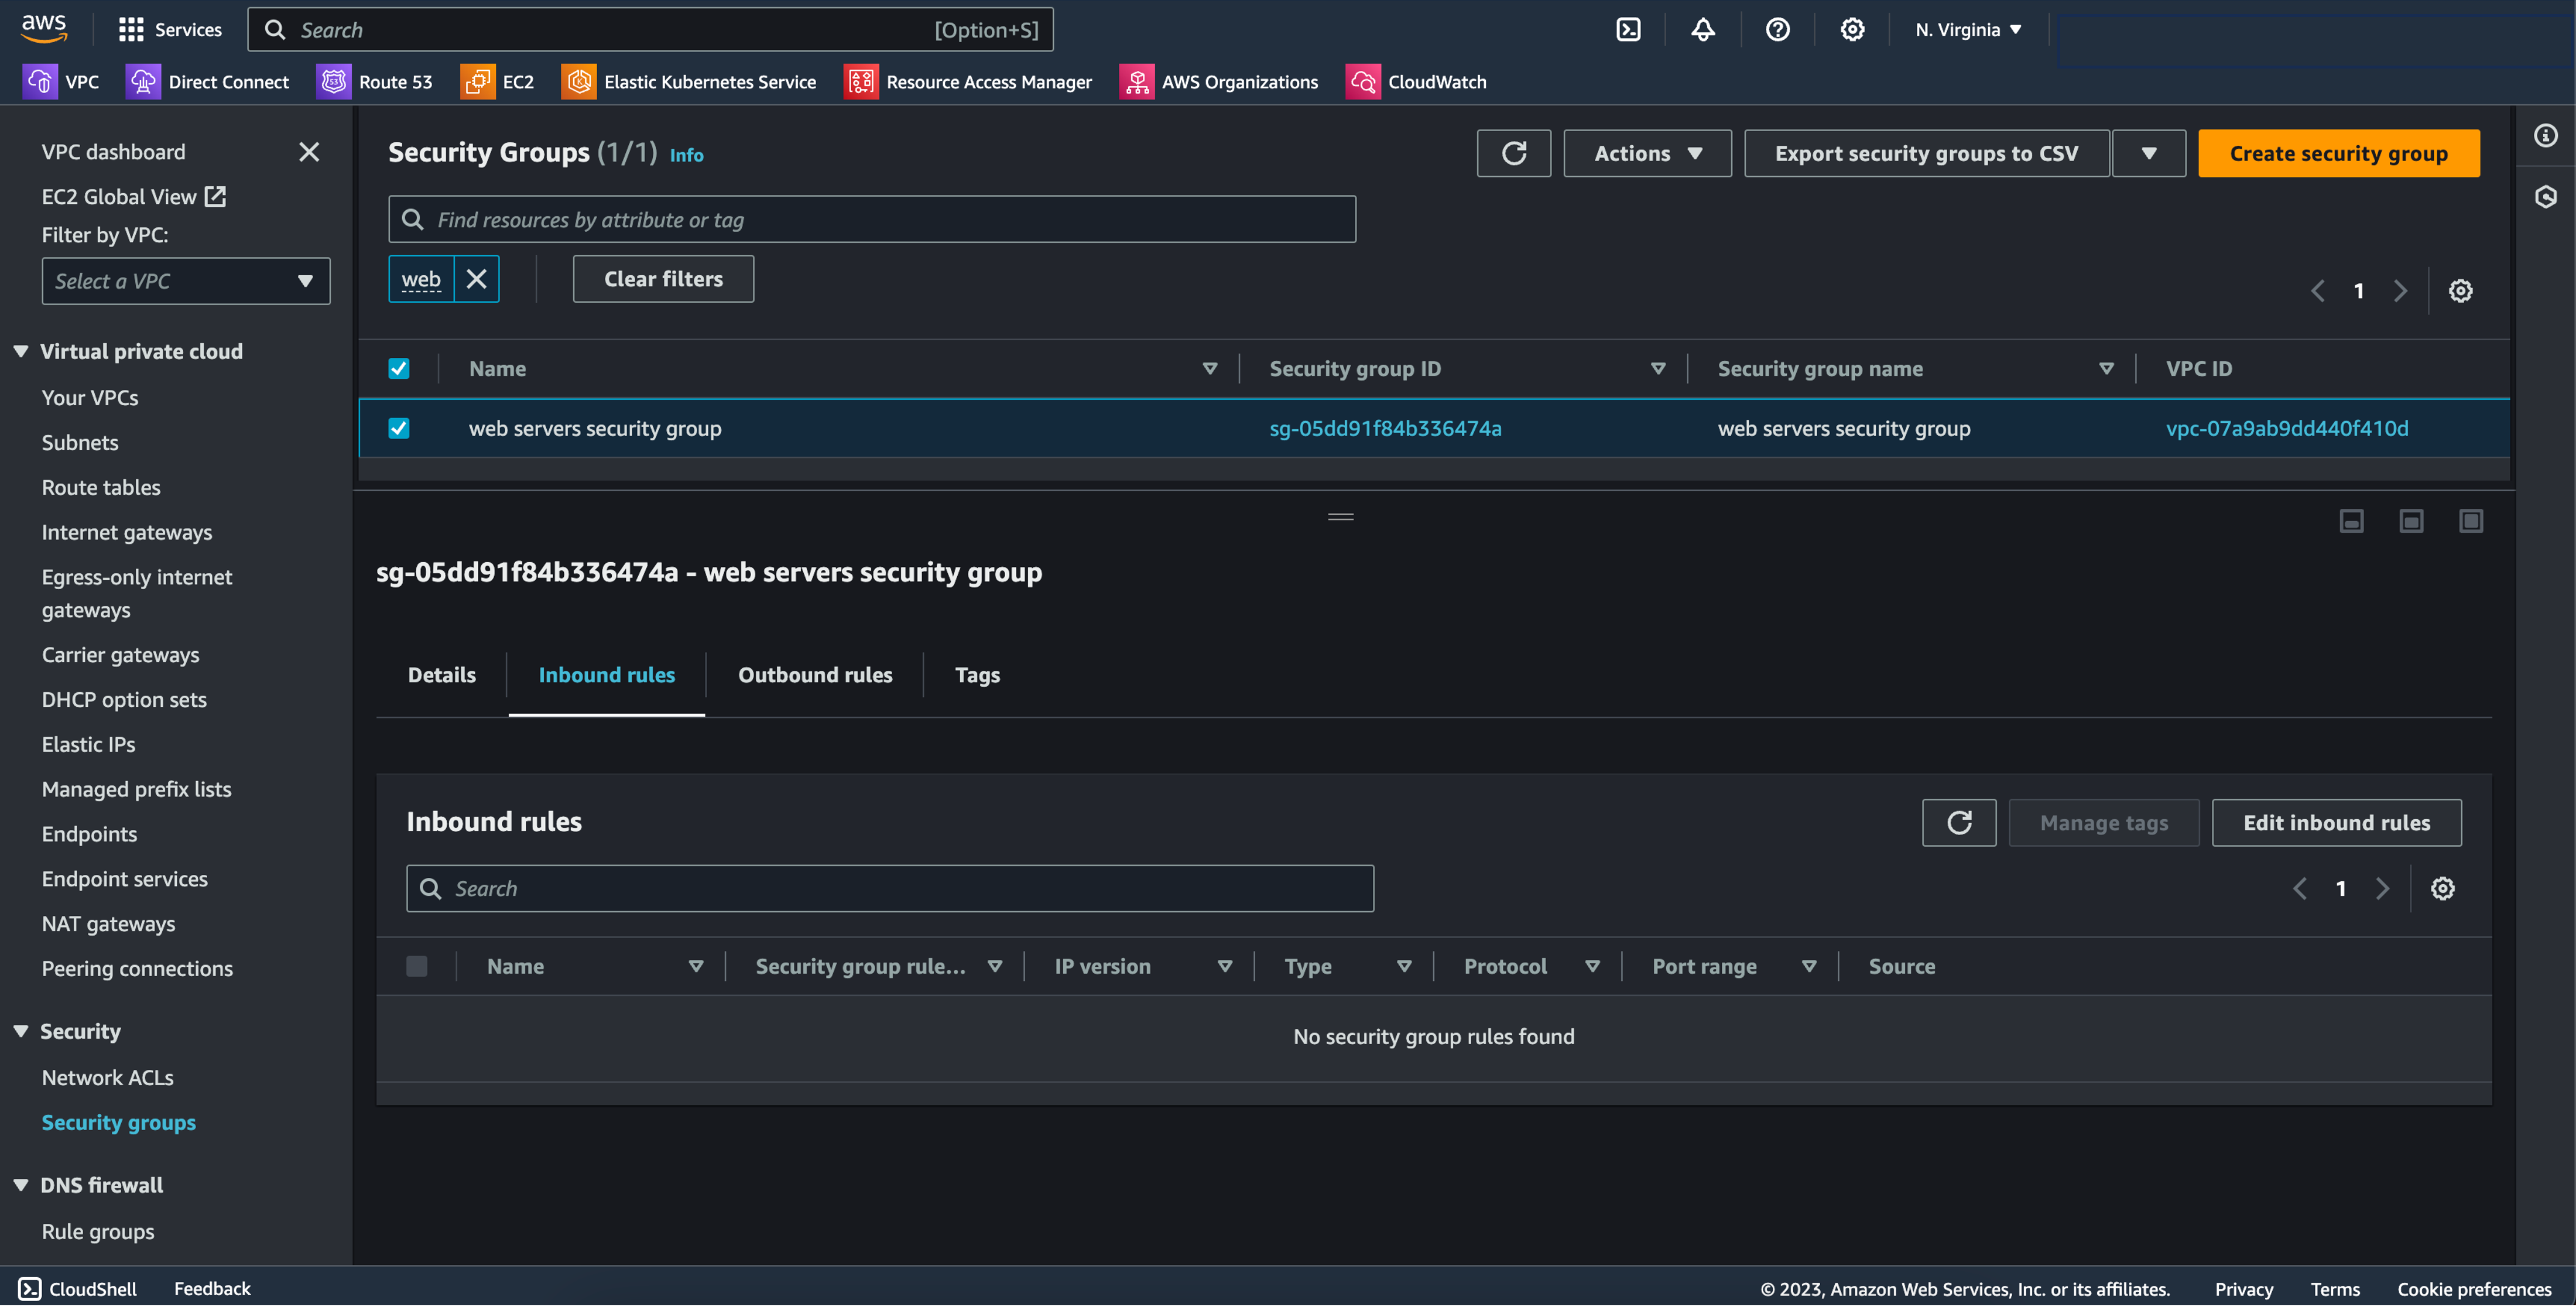The image size is (2576, 1307).
Task: Open the Tags tab
Action: tap(976, 675)
